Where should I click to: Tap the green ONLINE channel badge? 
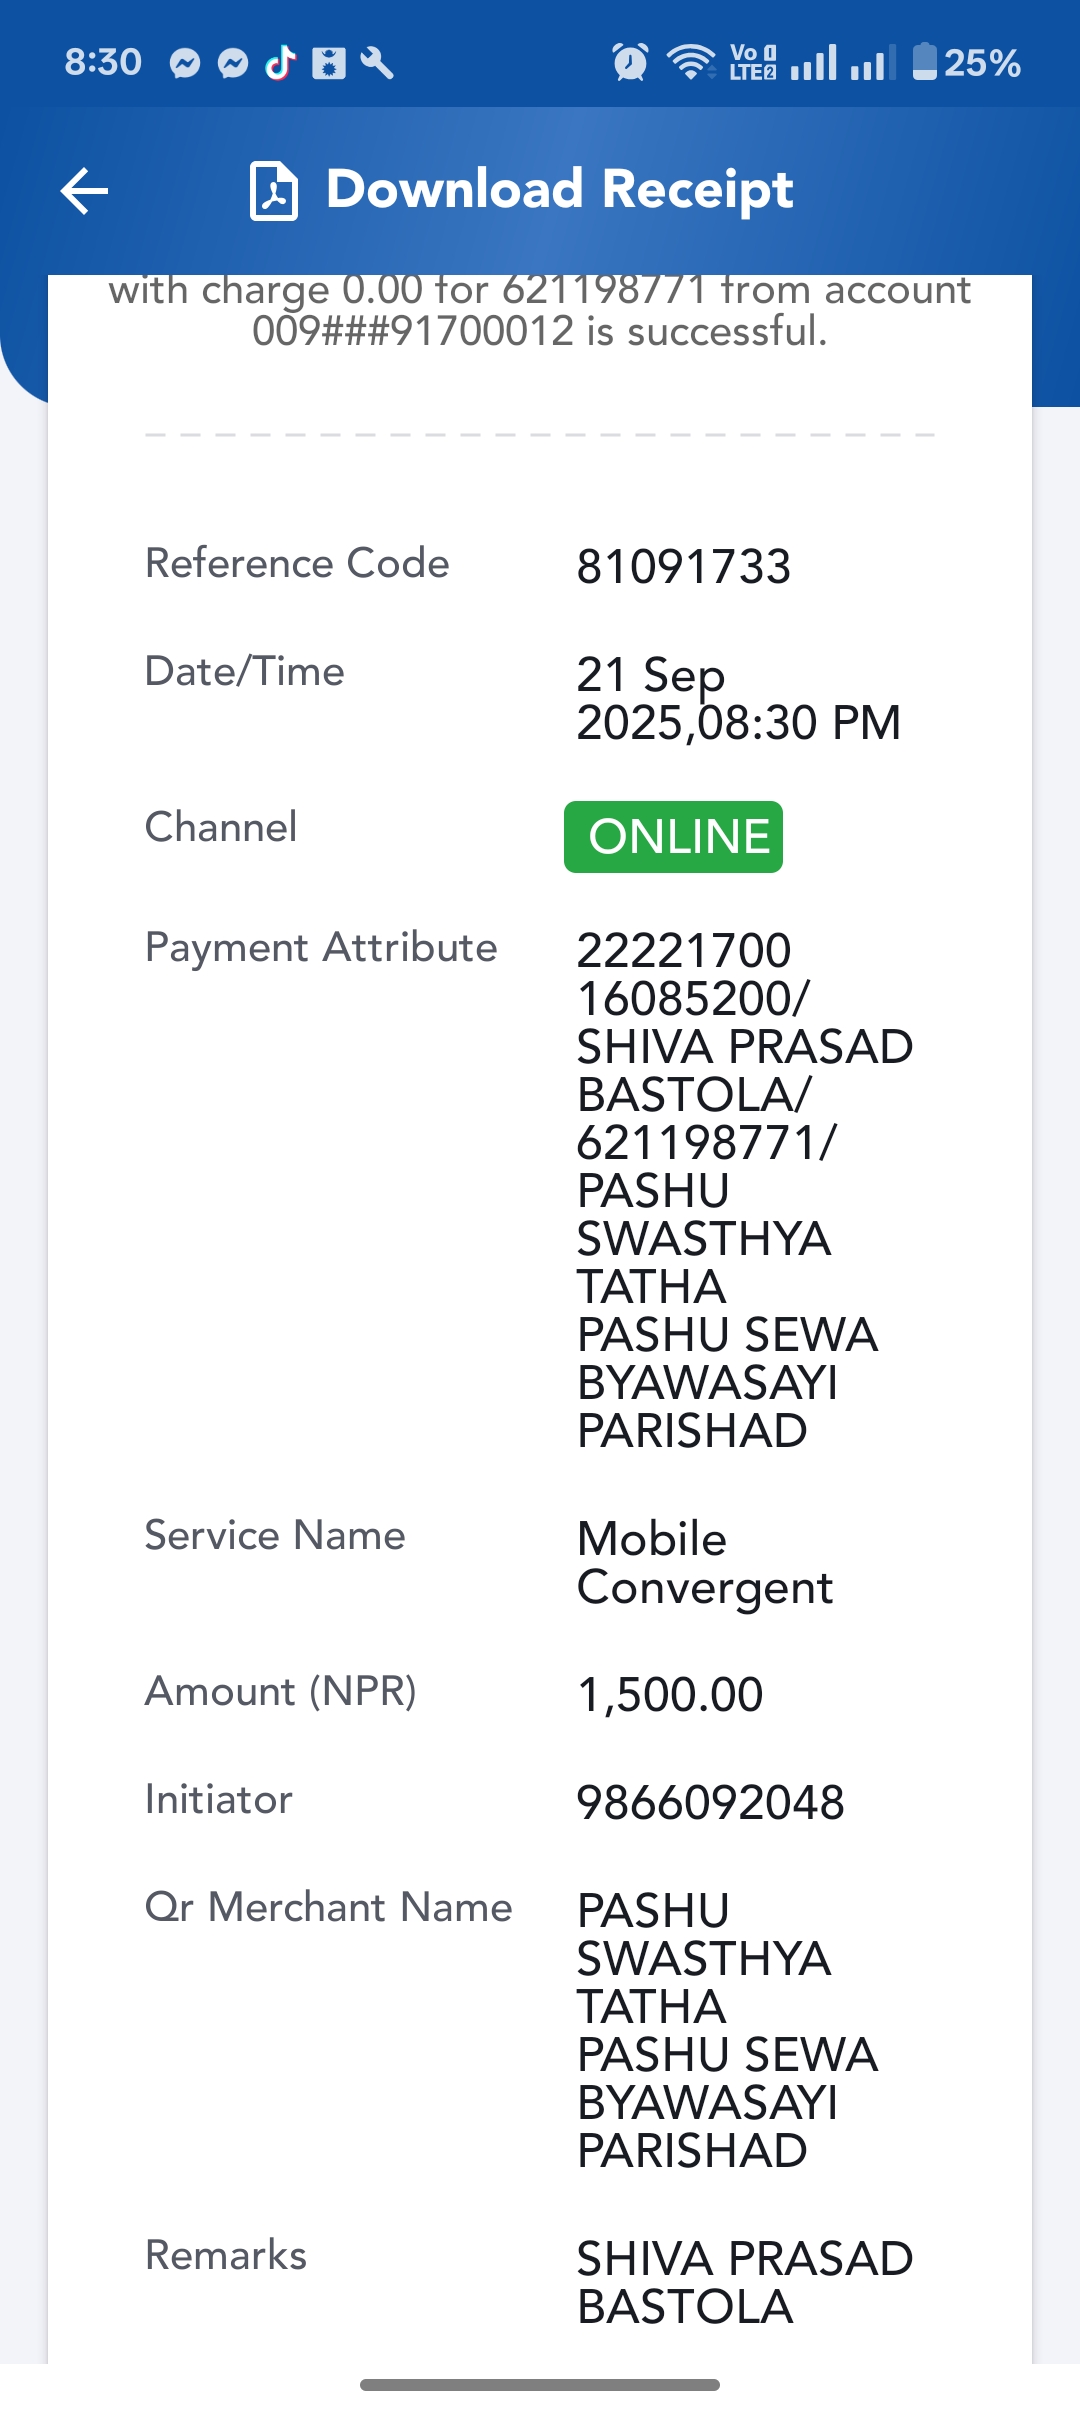(673, 837)
